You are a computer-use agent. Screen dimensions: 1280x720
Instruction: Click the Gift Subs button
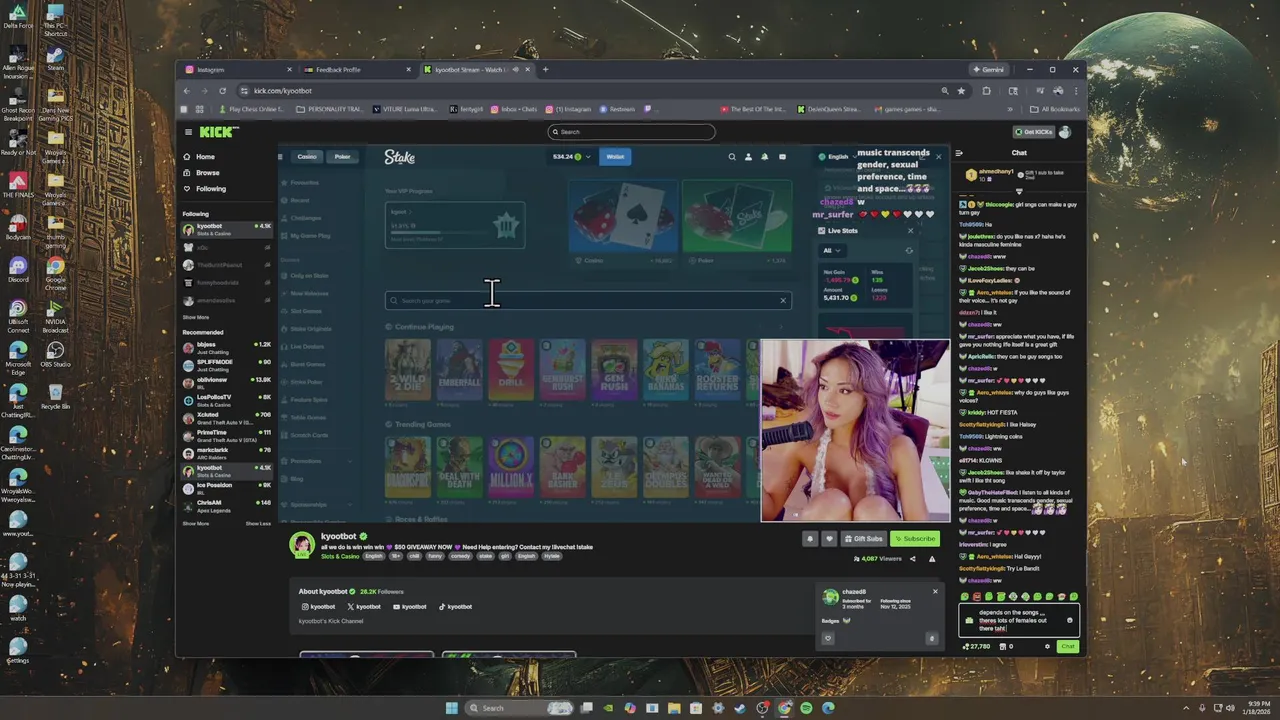[x=863, y=539]
